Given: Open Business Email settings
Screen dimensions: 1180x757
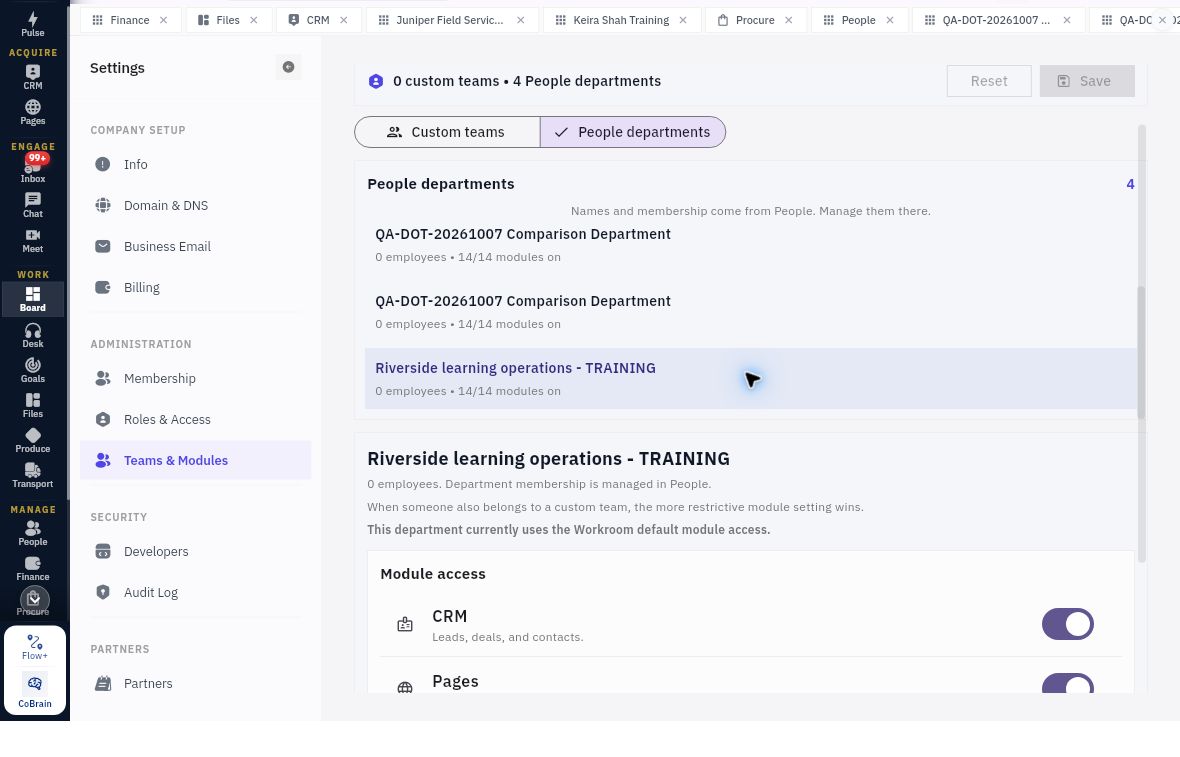Looking at the screenshot, I should 196,246.
